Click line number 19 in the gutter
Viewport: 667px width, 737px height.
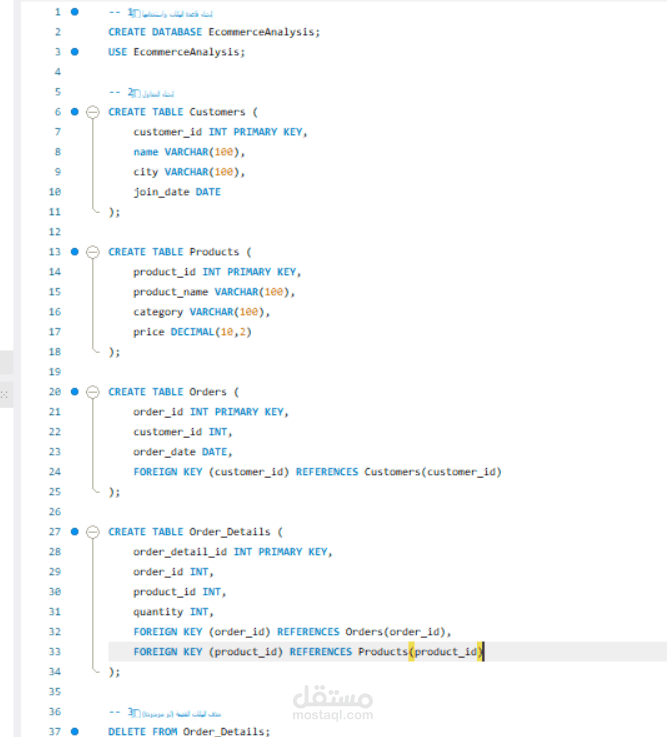tap(55, 372)
